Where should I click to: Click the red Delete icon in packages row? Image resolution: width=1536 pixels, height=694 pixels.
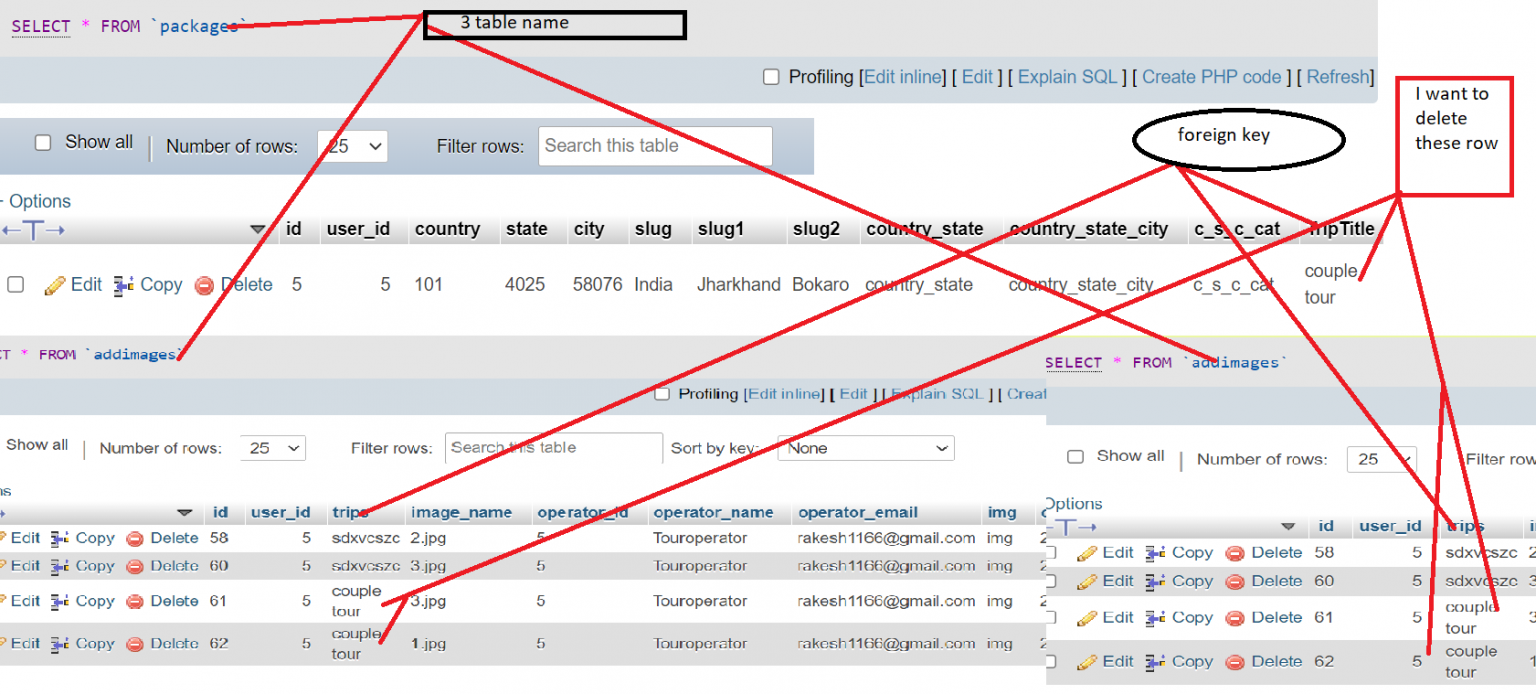pos(204,285)
